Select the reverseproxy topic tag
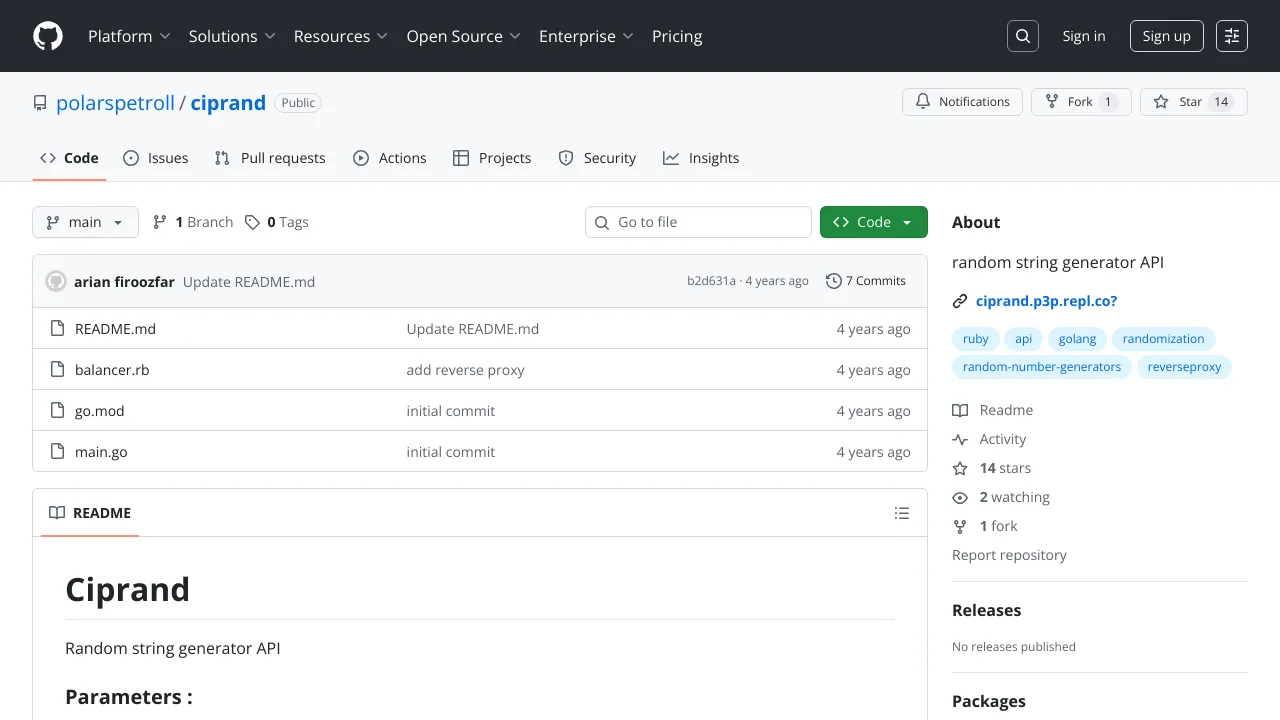This screenshot has width=1280, height=720. [x=1185, y=367]
